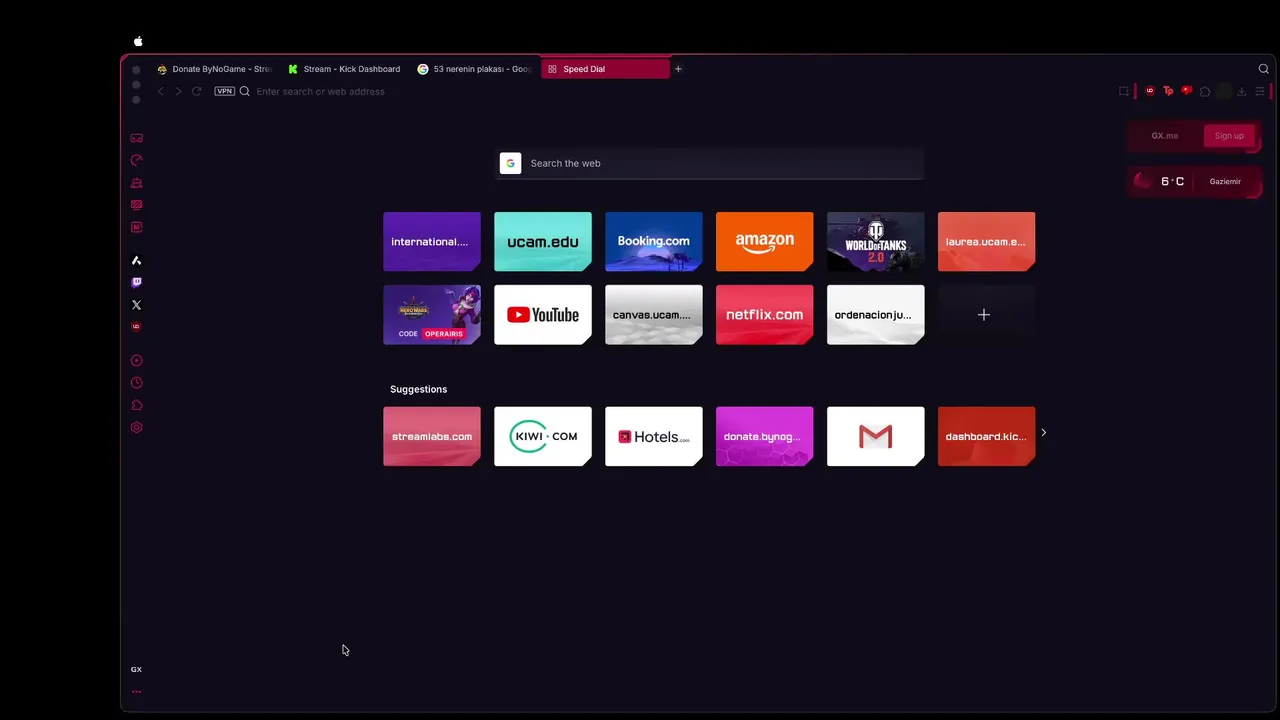This screenshot has width=1280, height=720.
Task: Open a new tab with plus
Action: [678, 69]
